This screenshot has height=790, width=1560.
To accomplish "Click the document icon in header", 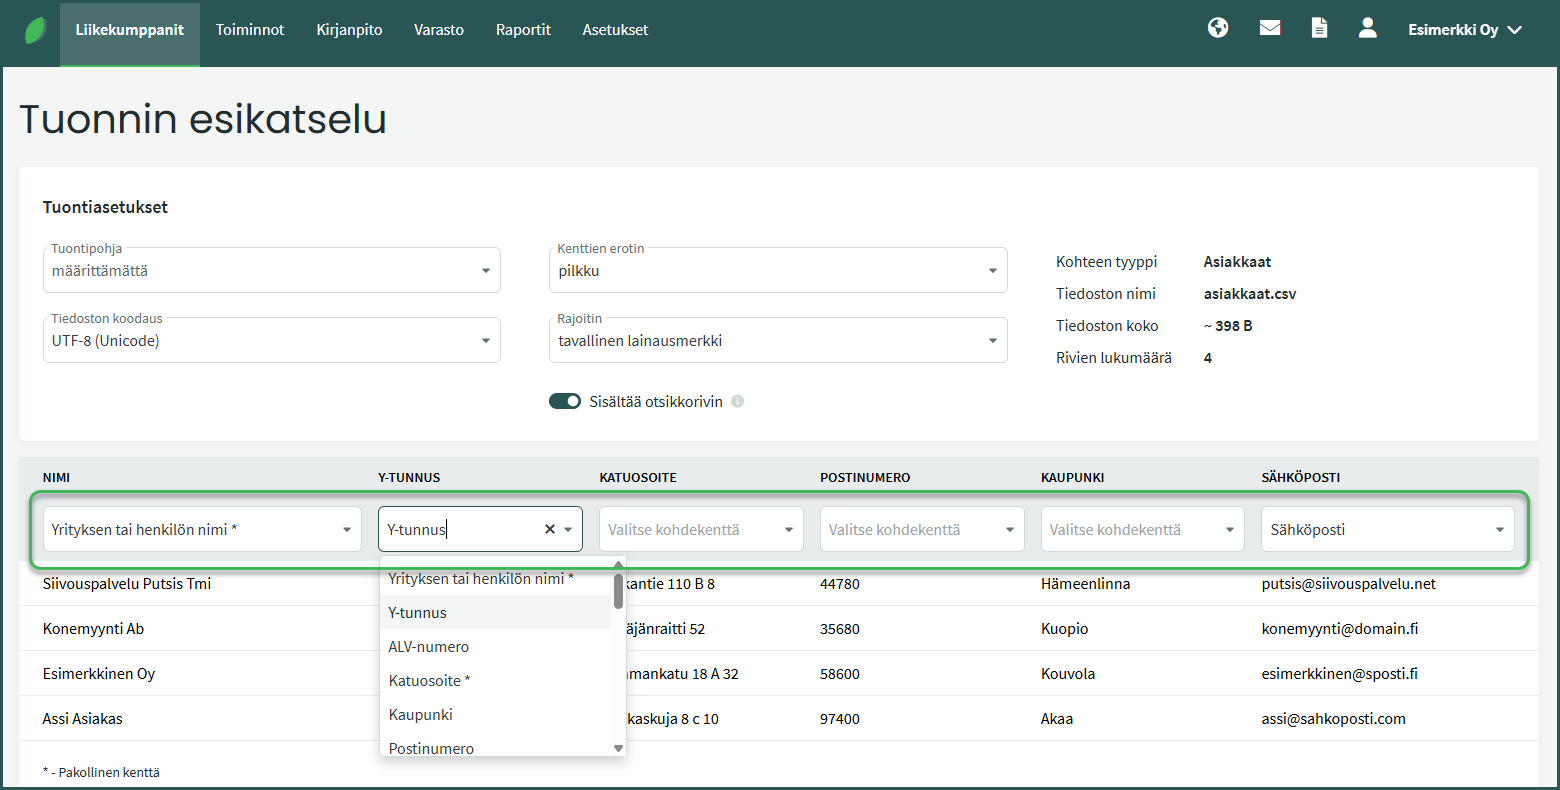I will tap(1320, 29).
